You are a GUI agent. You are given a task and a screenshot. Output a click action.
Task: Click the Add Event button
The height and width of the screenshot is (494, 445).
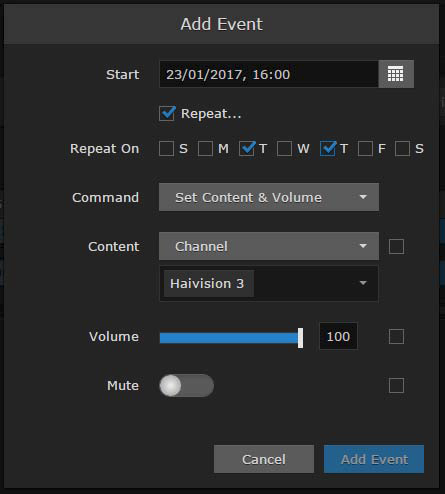pos(374,459)
